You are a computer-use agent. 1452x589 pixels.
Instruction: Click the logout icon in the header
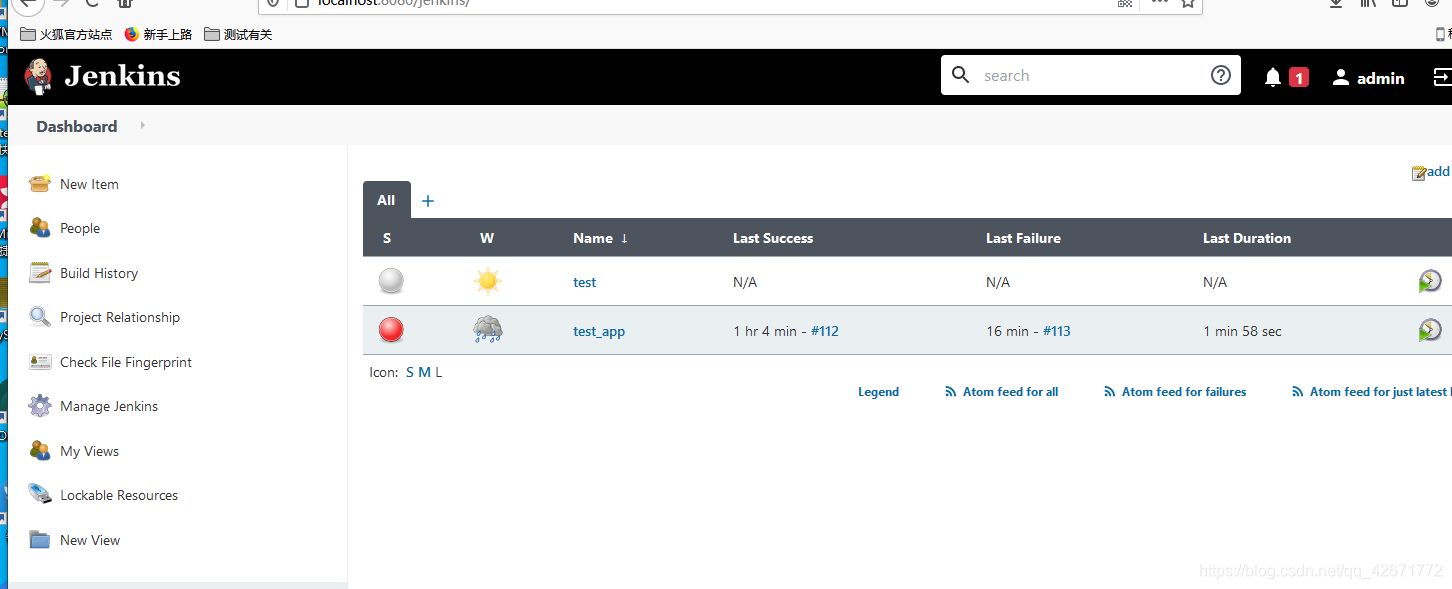(1443, 77)
